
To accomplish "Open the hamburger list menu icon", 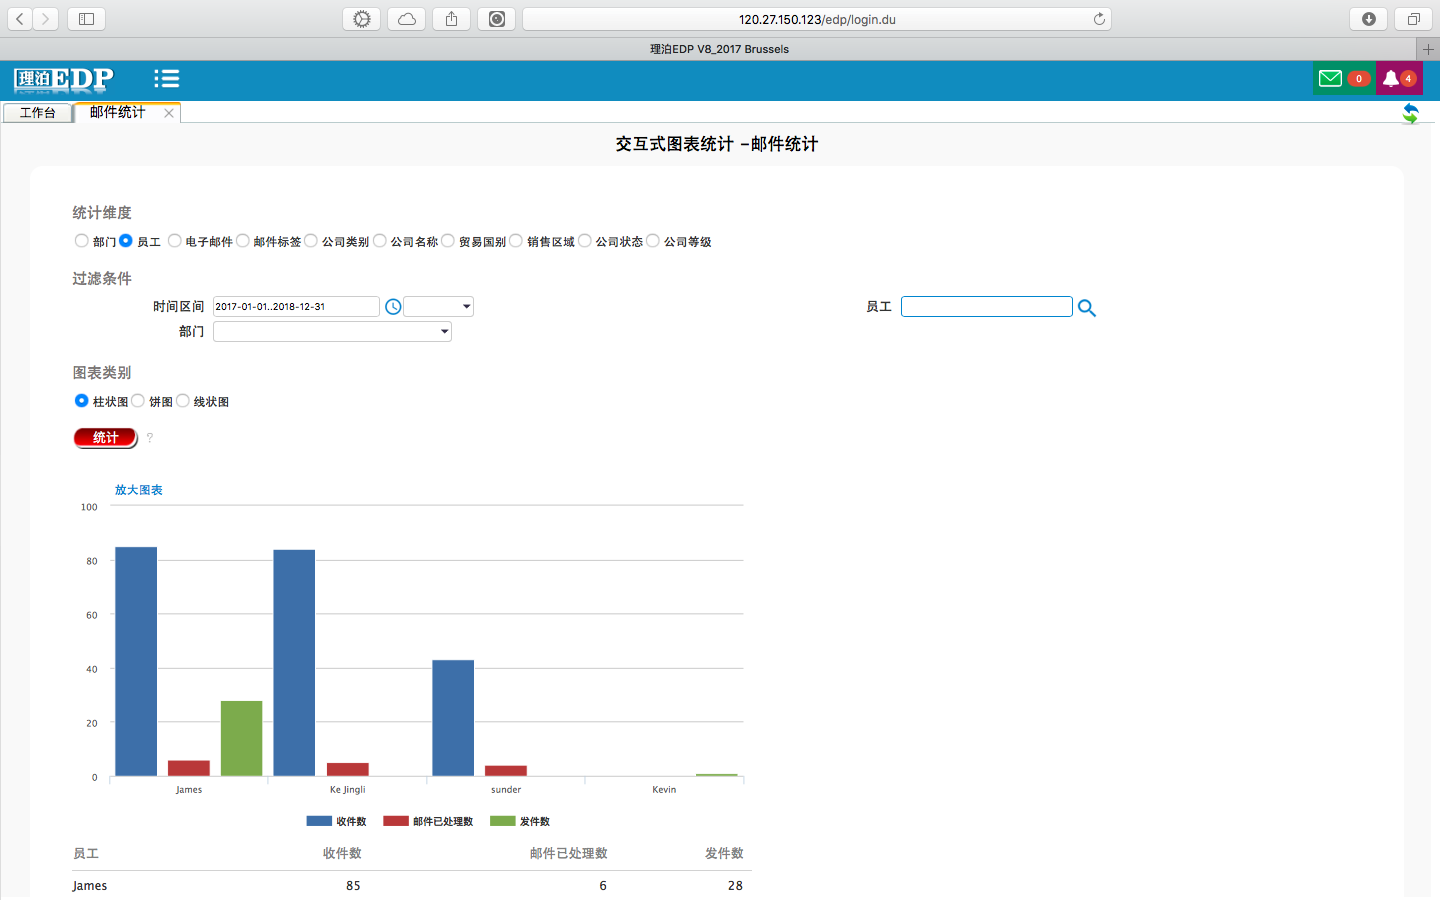I will pos(166,79).
